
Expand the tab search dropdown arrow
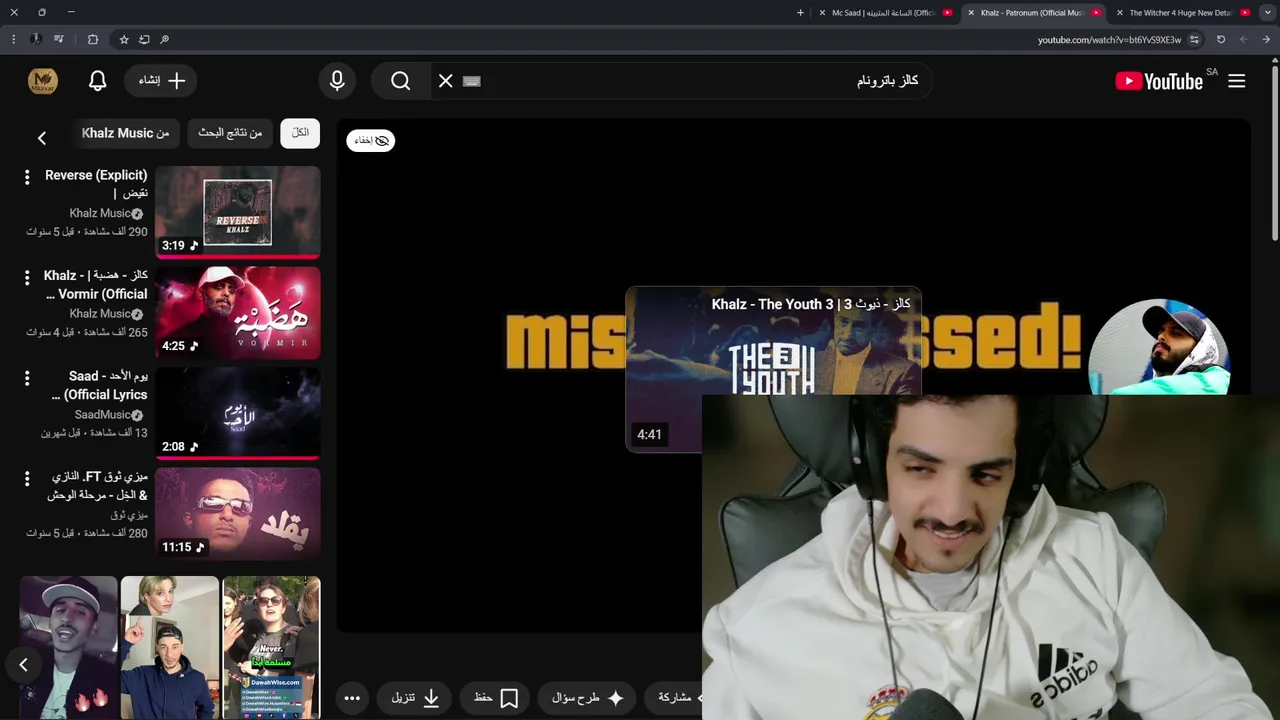click(1267, 13)
